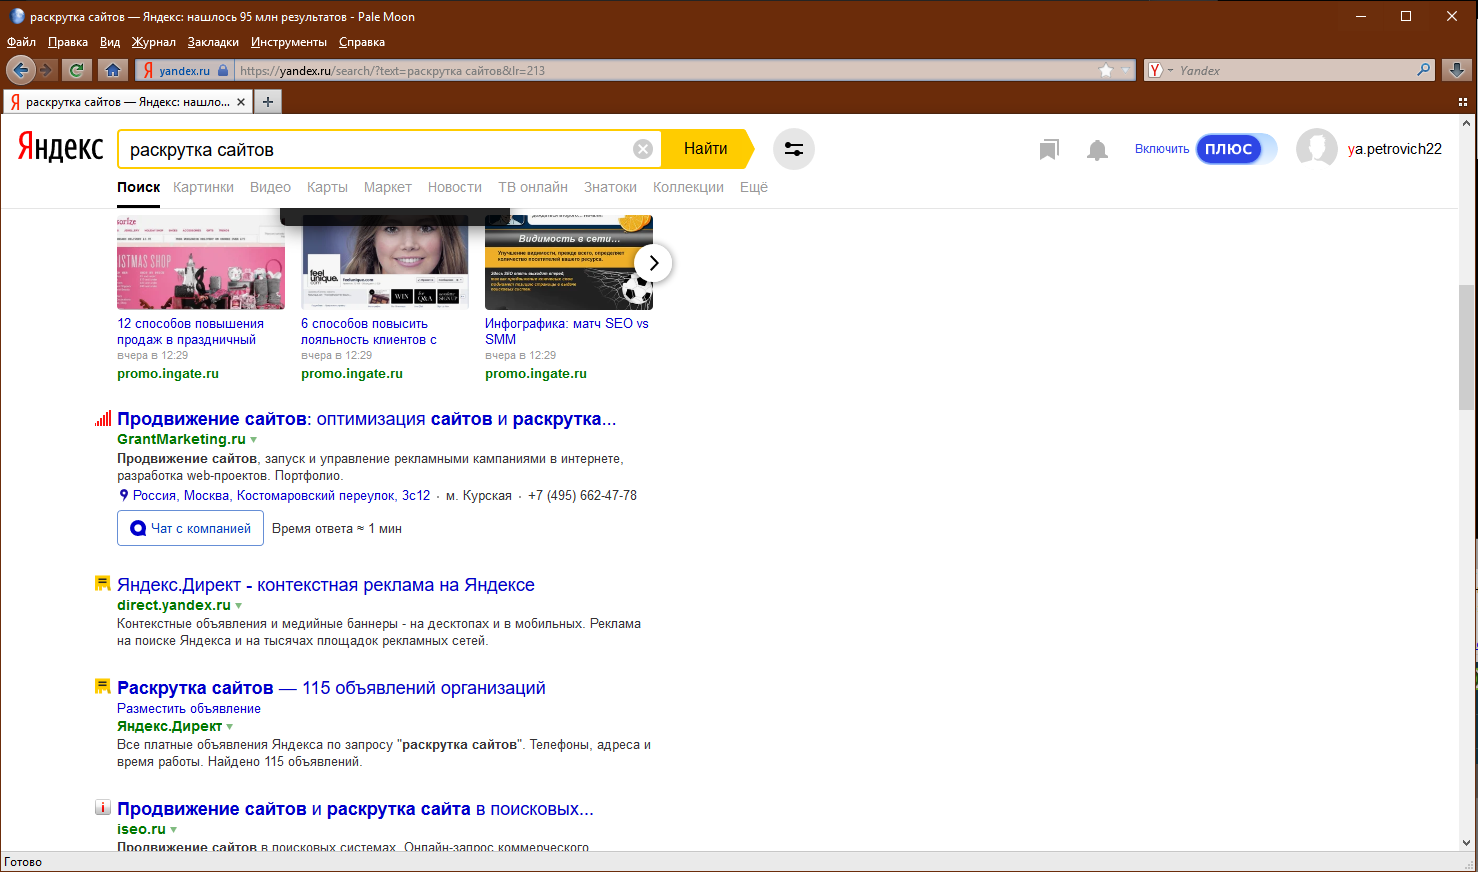The width and height of the screenshot is (1478, 872).
Task: Open Инфографика: матч SEO vs SMM link
Action: 567,331
